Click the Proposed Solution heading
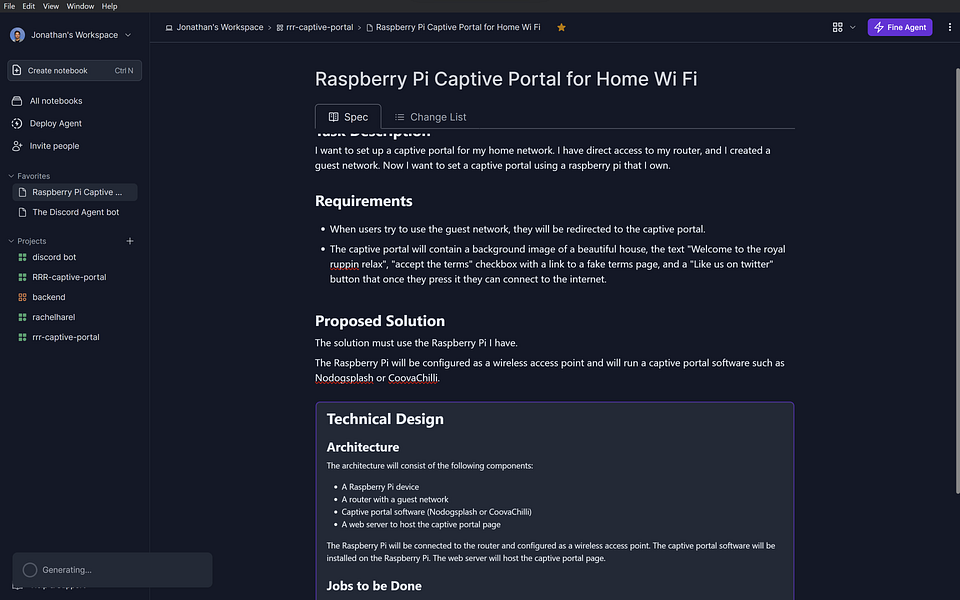Image resolution: width=960 pixels, height=600 pixels. [x=380, y=321]
